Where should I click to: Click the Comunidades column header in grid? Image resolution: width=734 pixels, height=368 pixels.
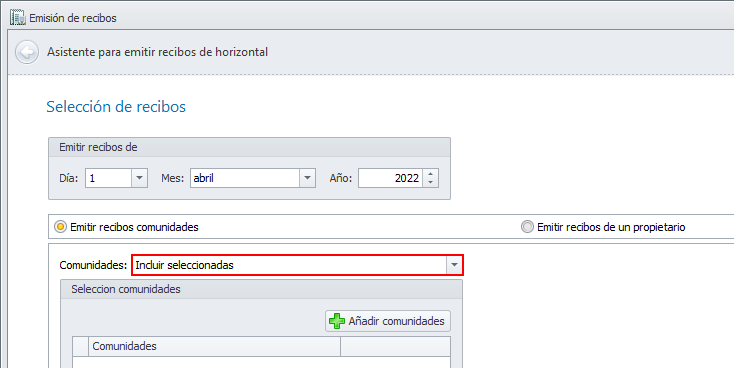coord(214,346)
